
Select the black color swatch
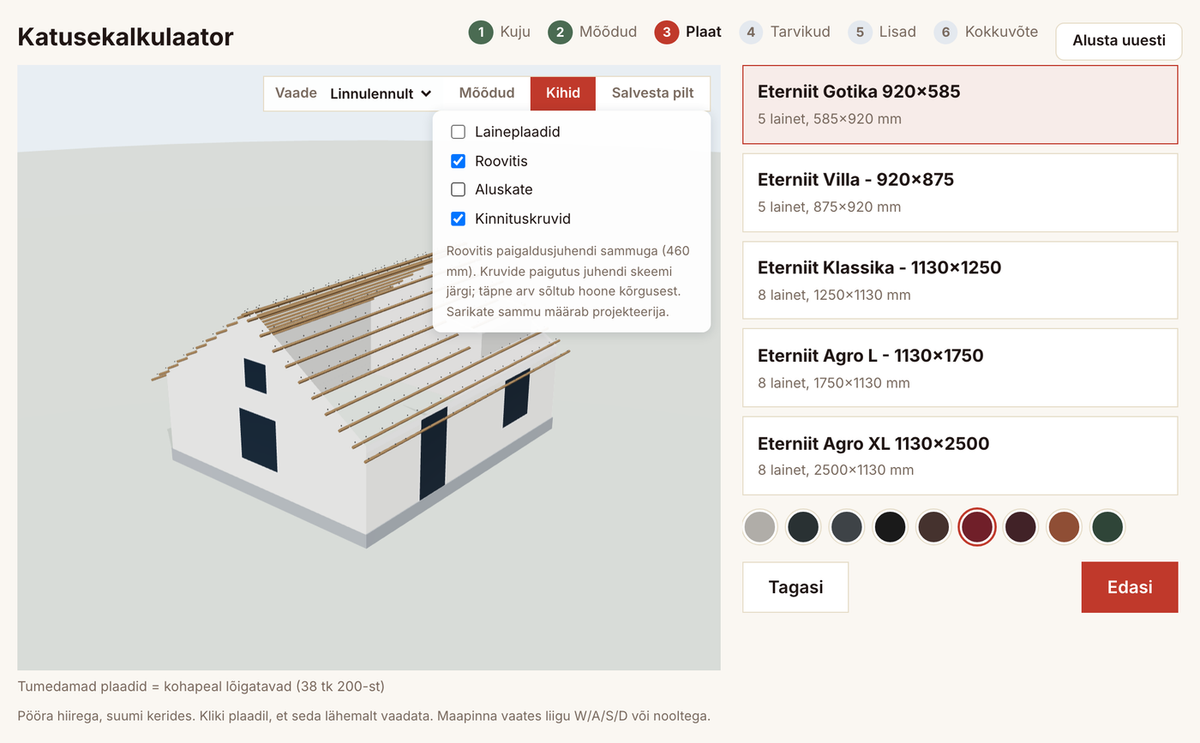click(x=890, y=526)
